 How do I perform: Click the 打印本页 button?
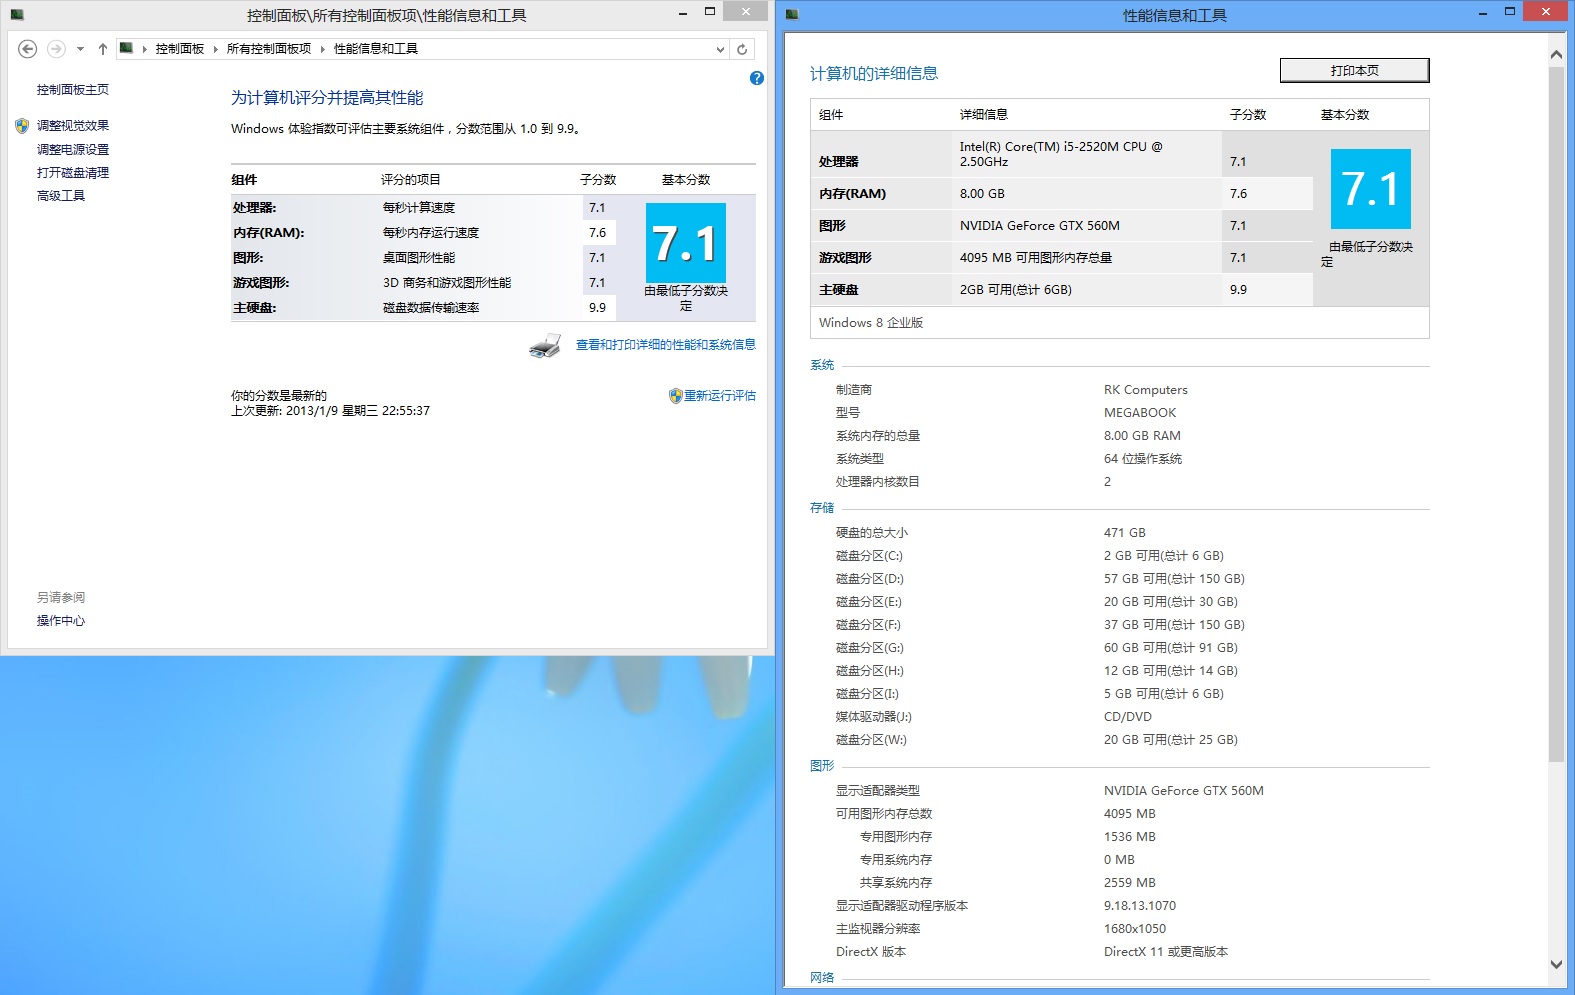[x=1355, y=71]
